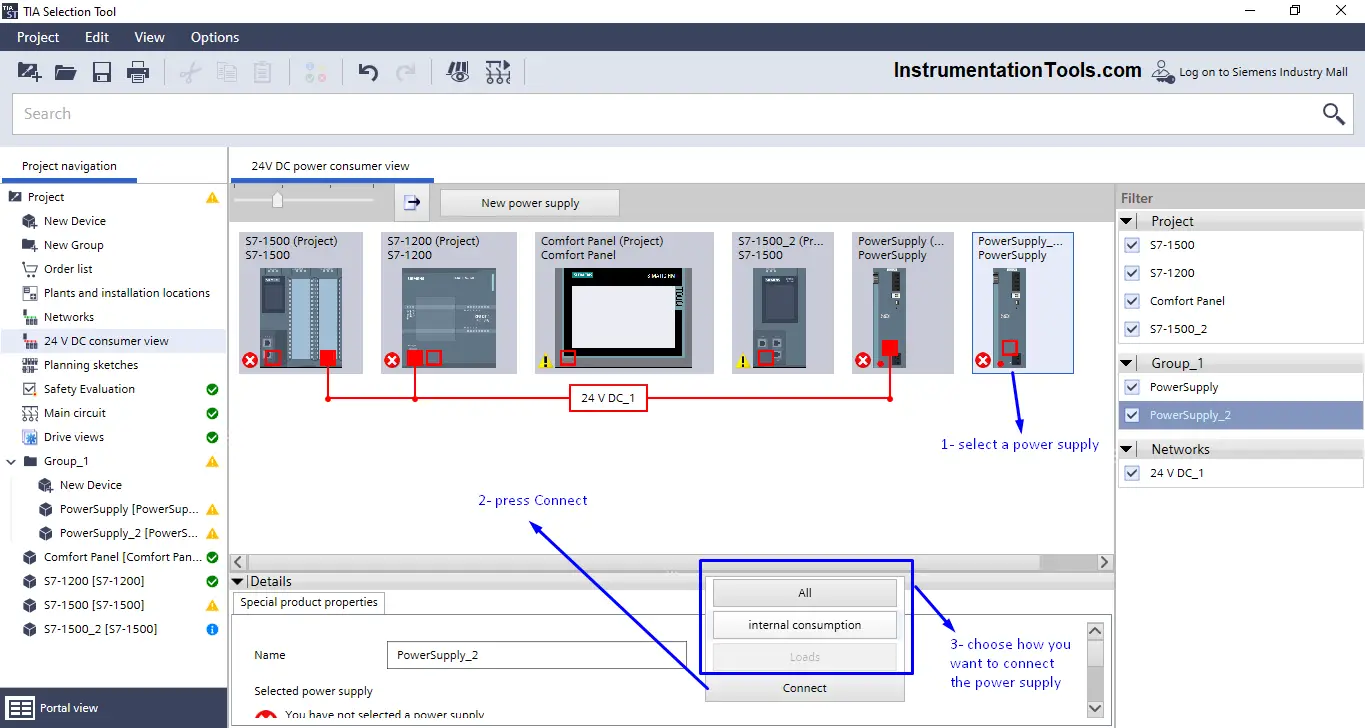Viewport: 1365px width, 728px height.
Task: Click the New project toolbar icon
Action: (29, 72)
